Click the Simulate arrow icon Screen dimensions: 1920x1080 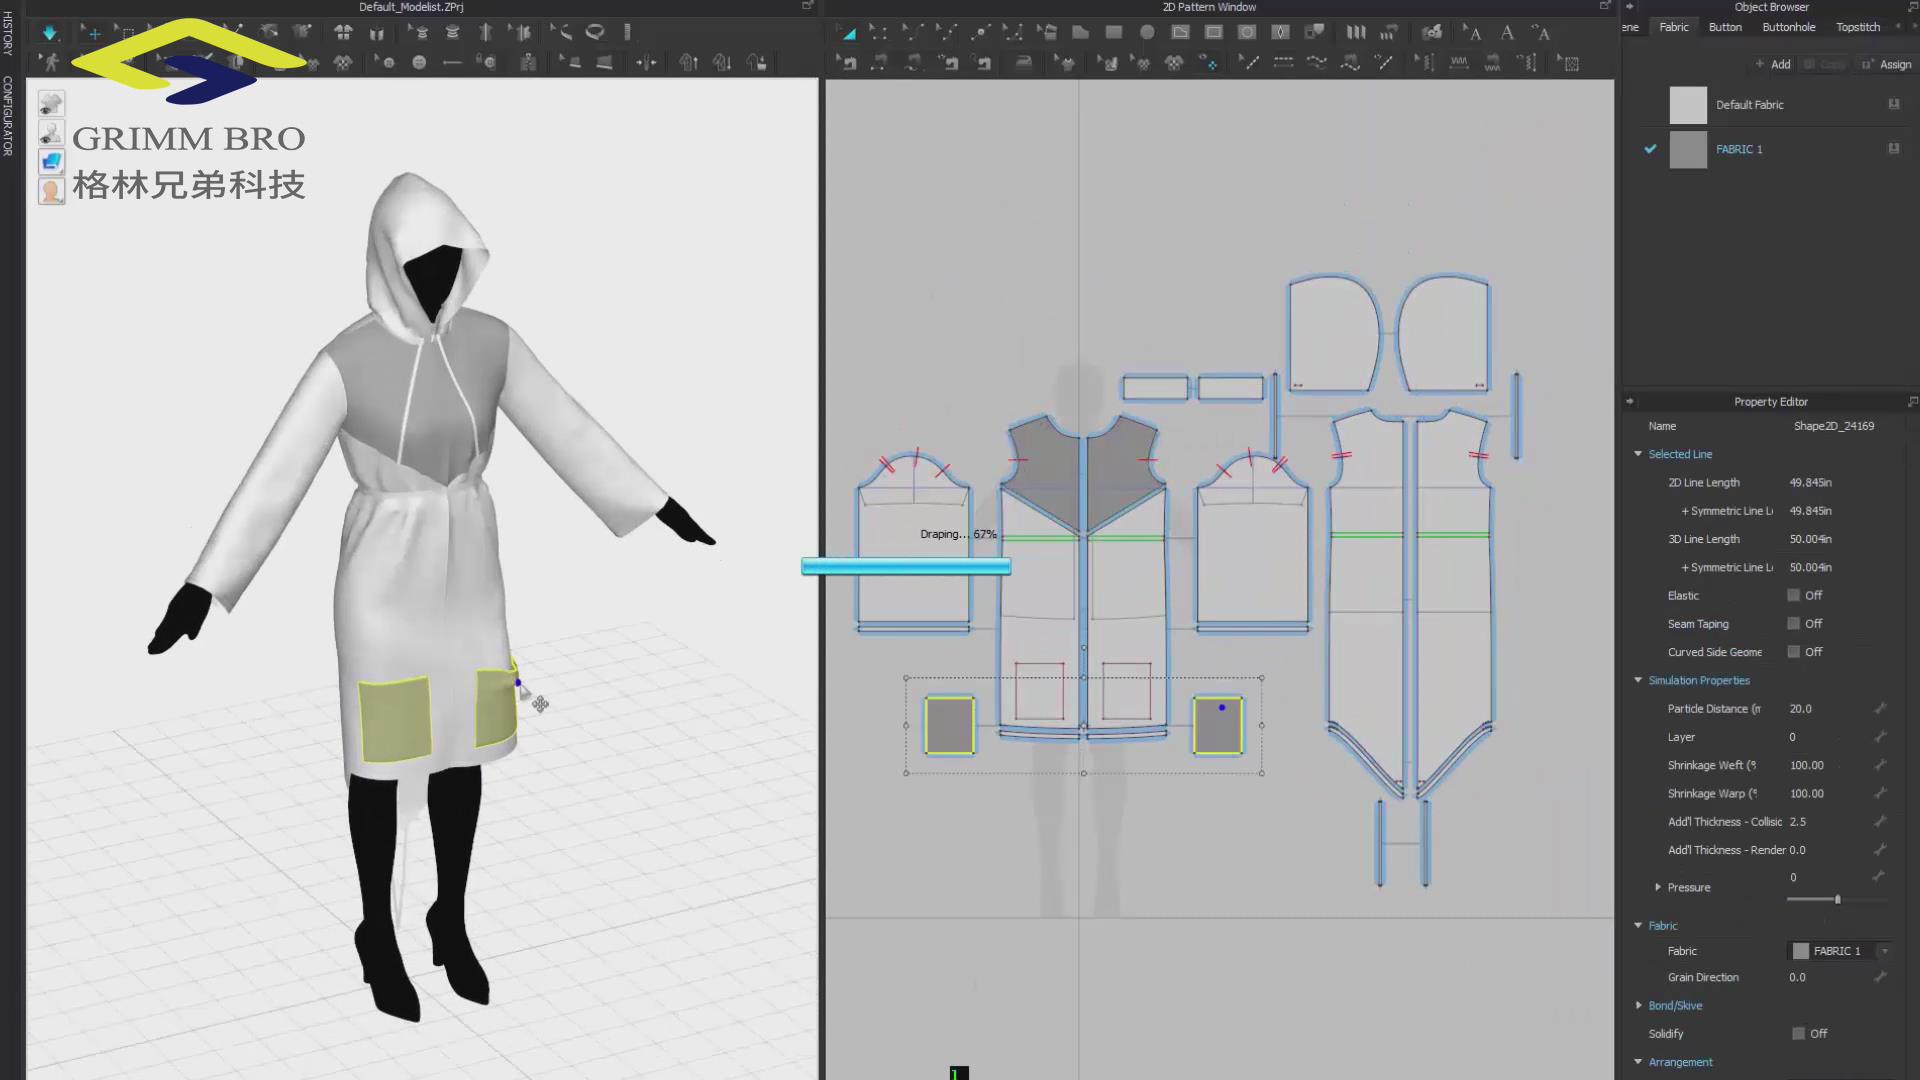pos(49,32)
